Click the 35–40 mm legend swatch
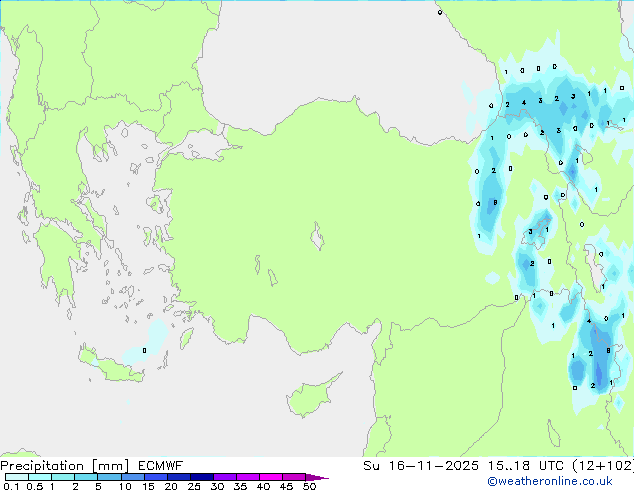 (x=247, y=477)
